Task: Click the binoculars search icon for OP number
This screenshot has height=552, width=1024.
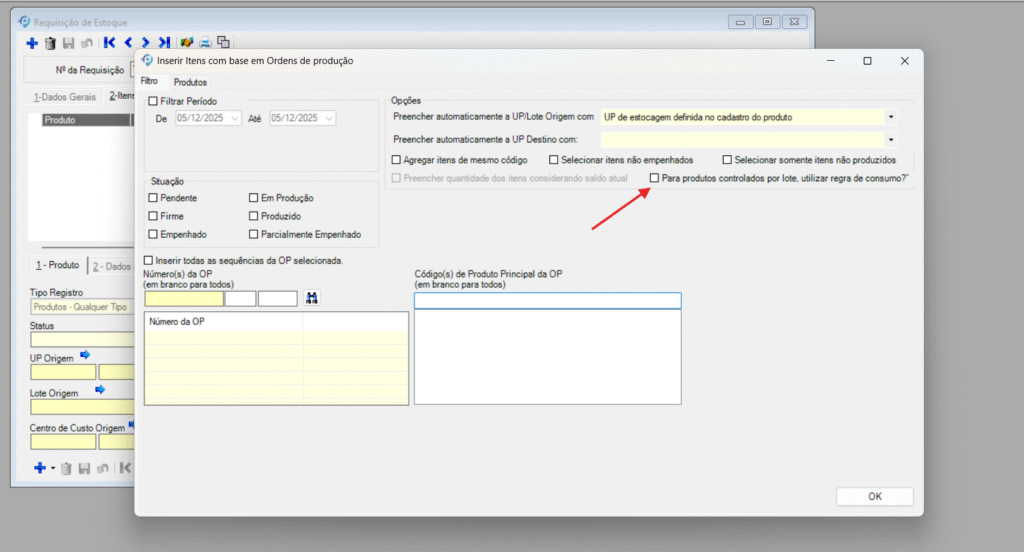Action: (x=311, y=298)
